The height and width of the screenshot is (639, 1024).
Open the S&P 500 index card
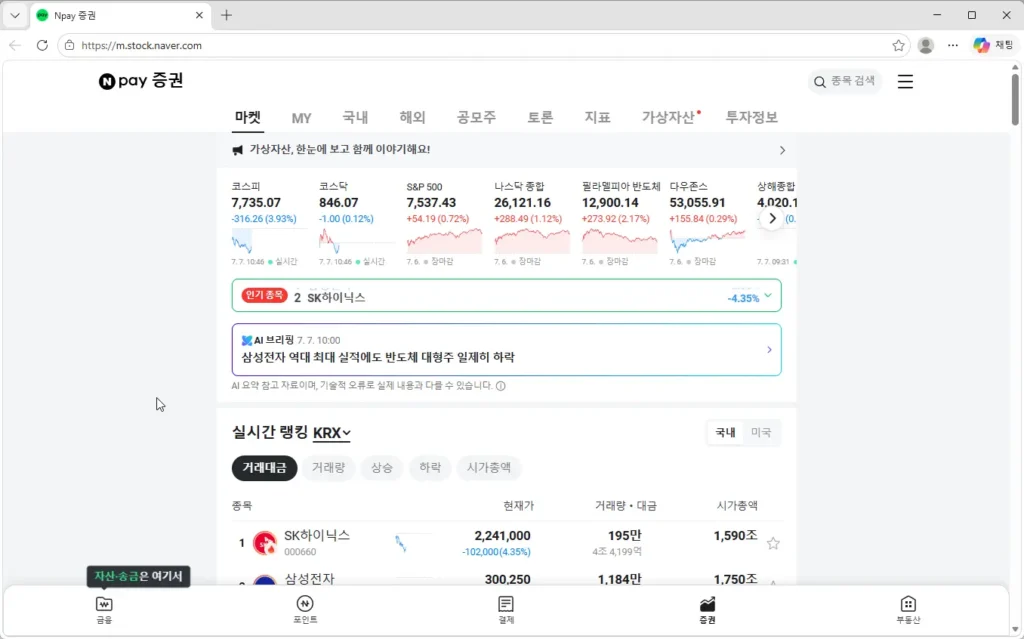click(444, 223)
